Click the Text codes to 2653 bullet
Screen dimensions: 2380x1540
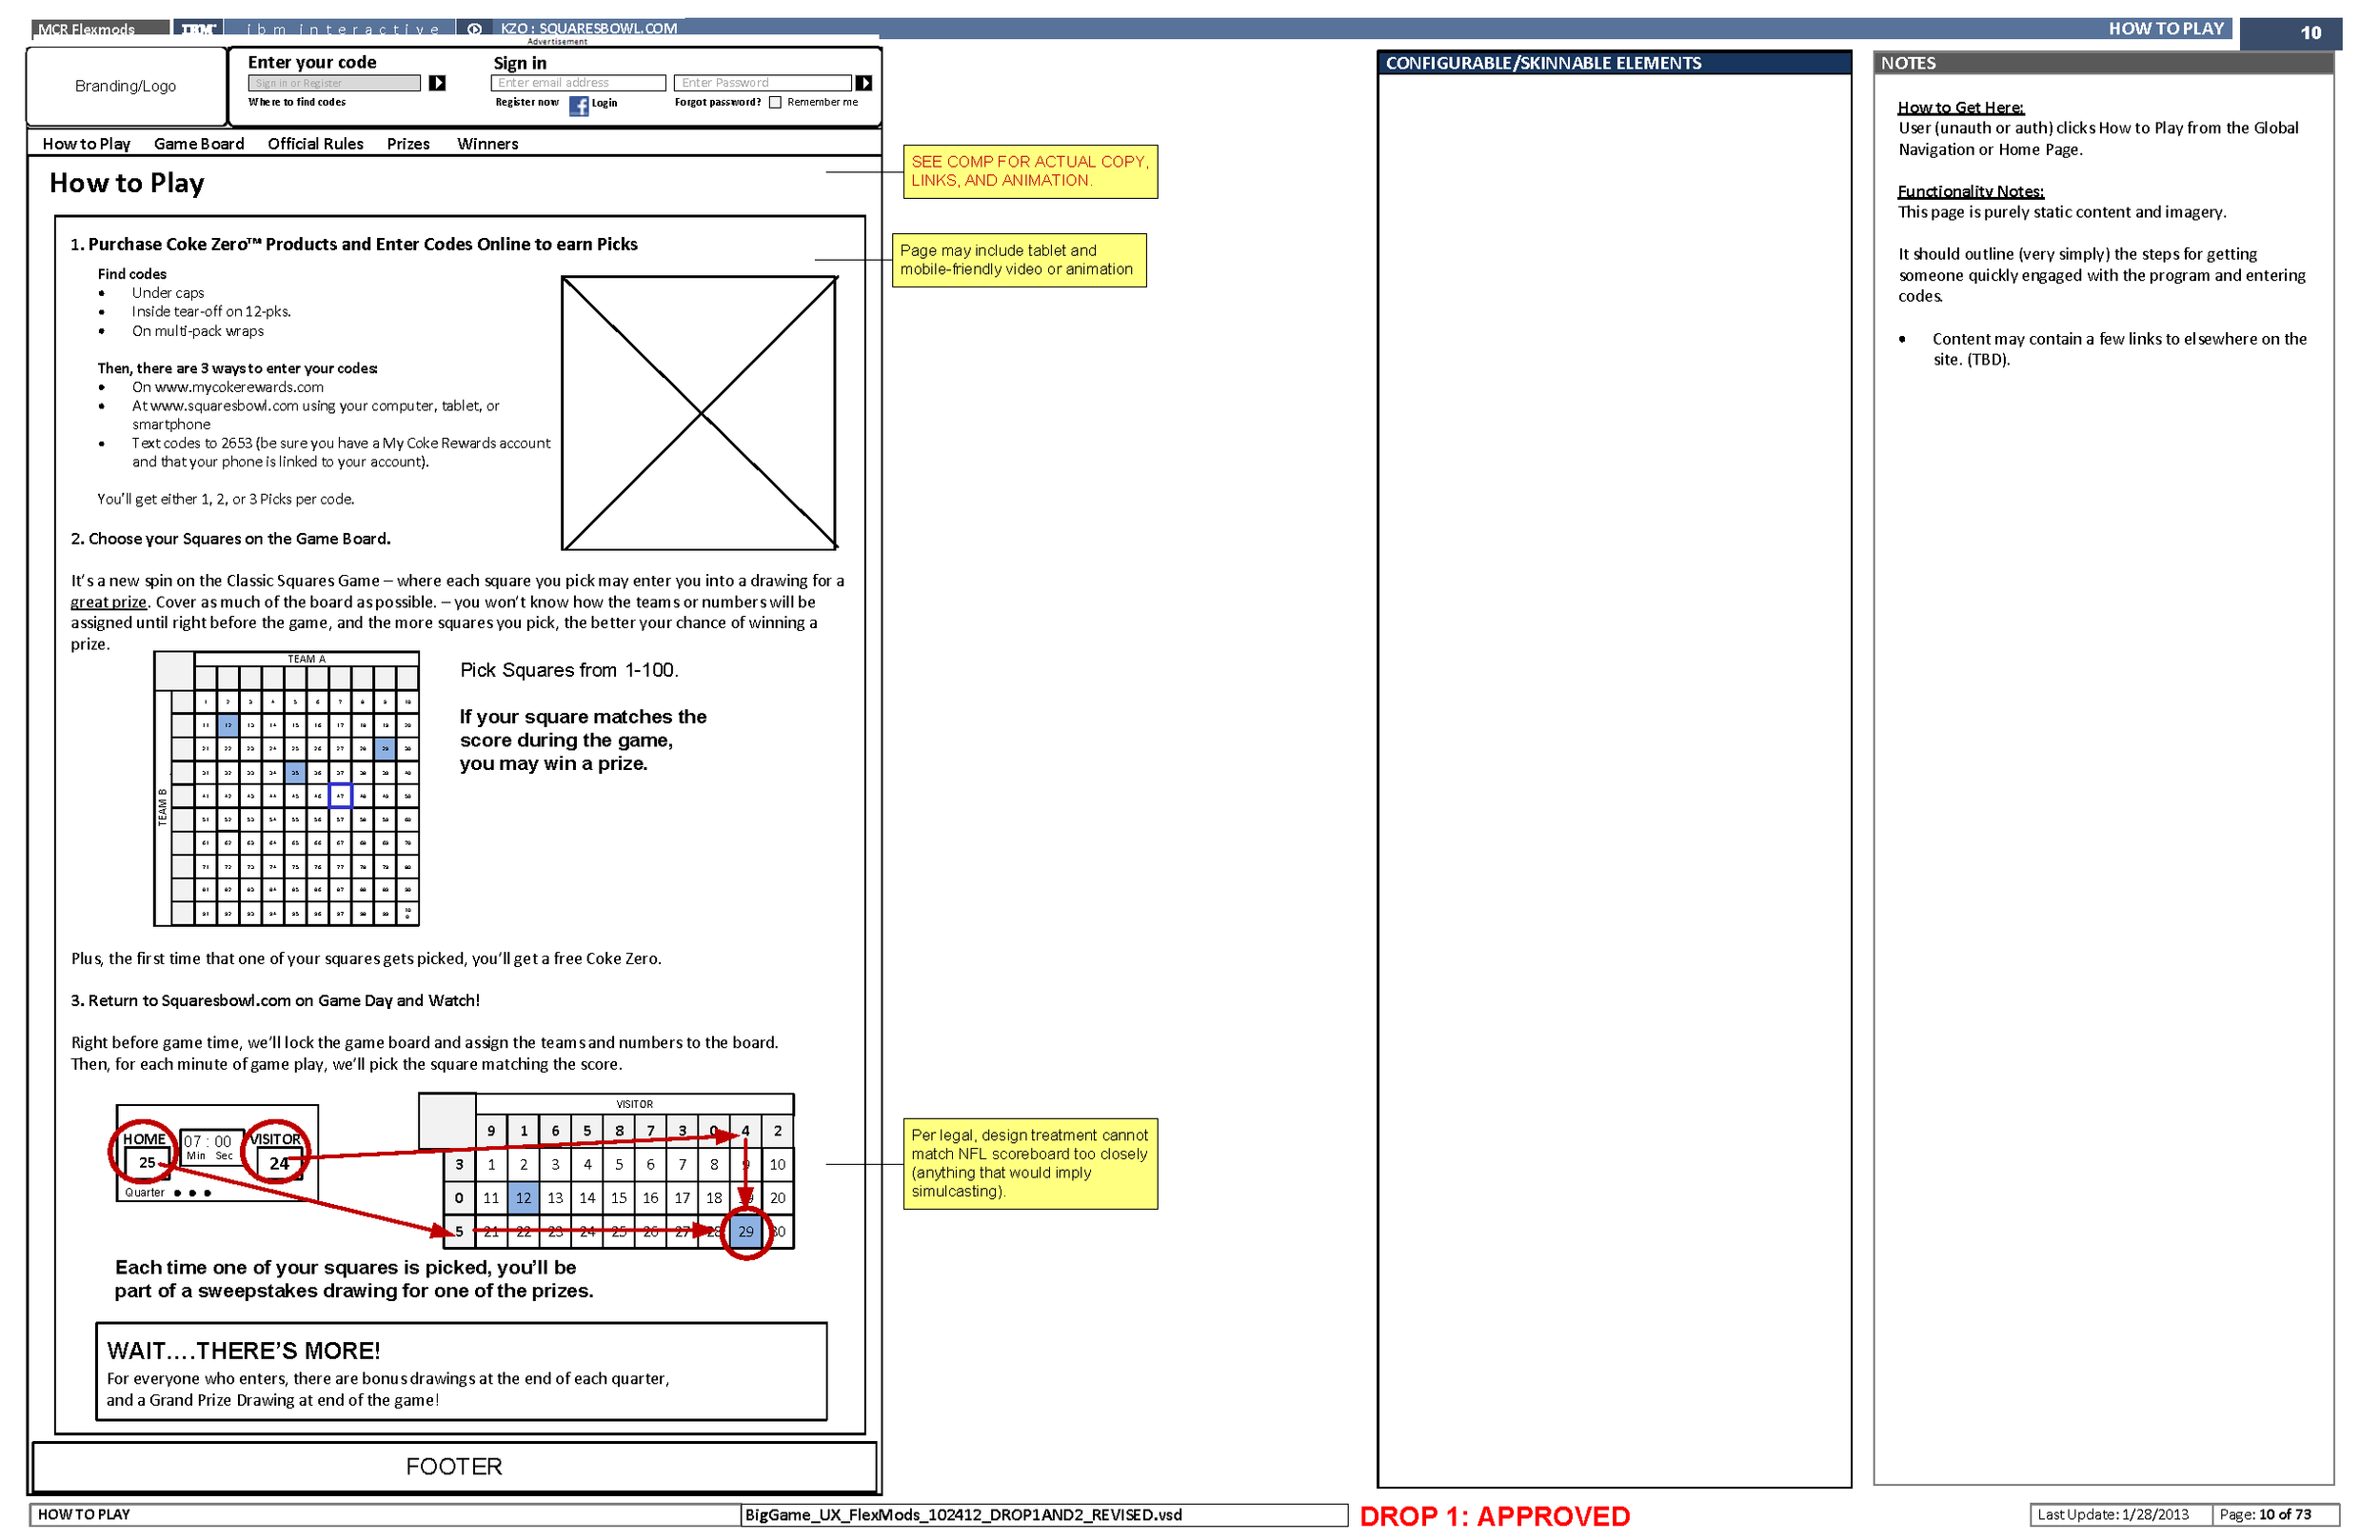(x=343, y=455)
